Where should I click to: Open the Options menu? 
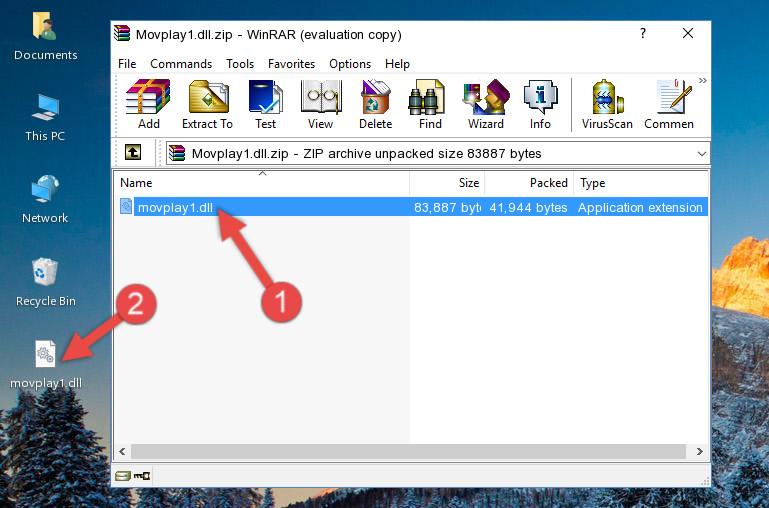(350, 64)
